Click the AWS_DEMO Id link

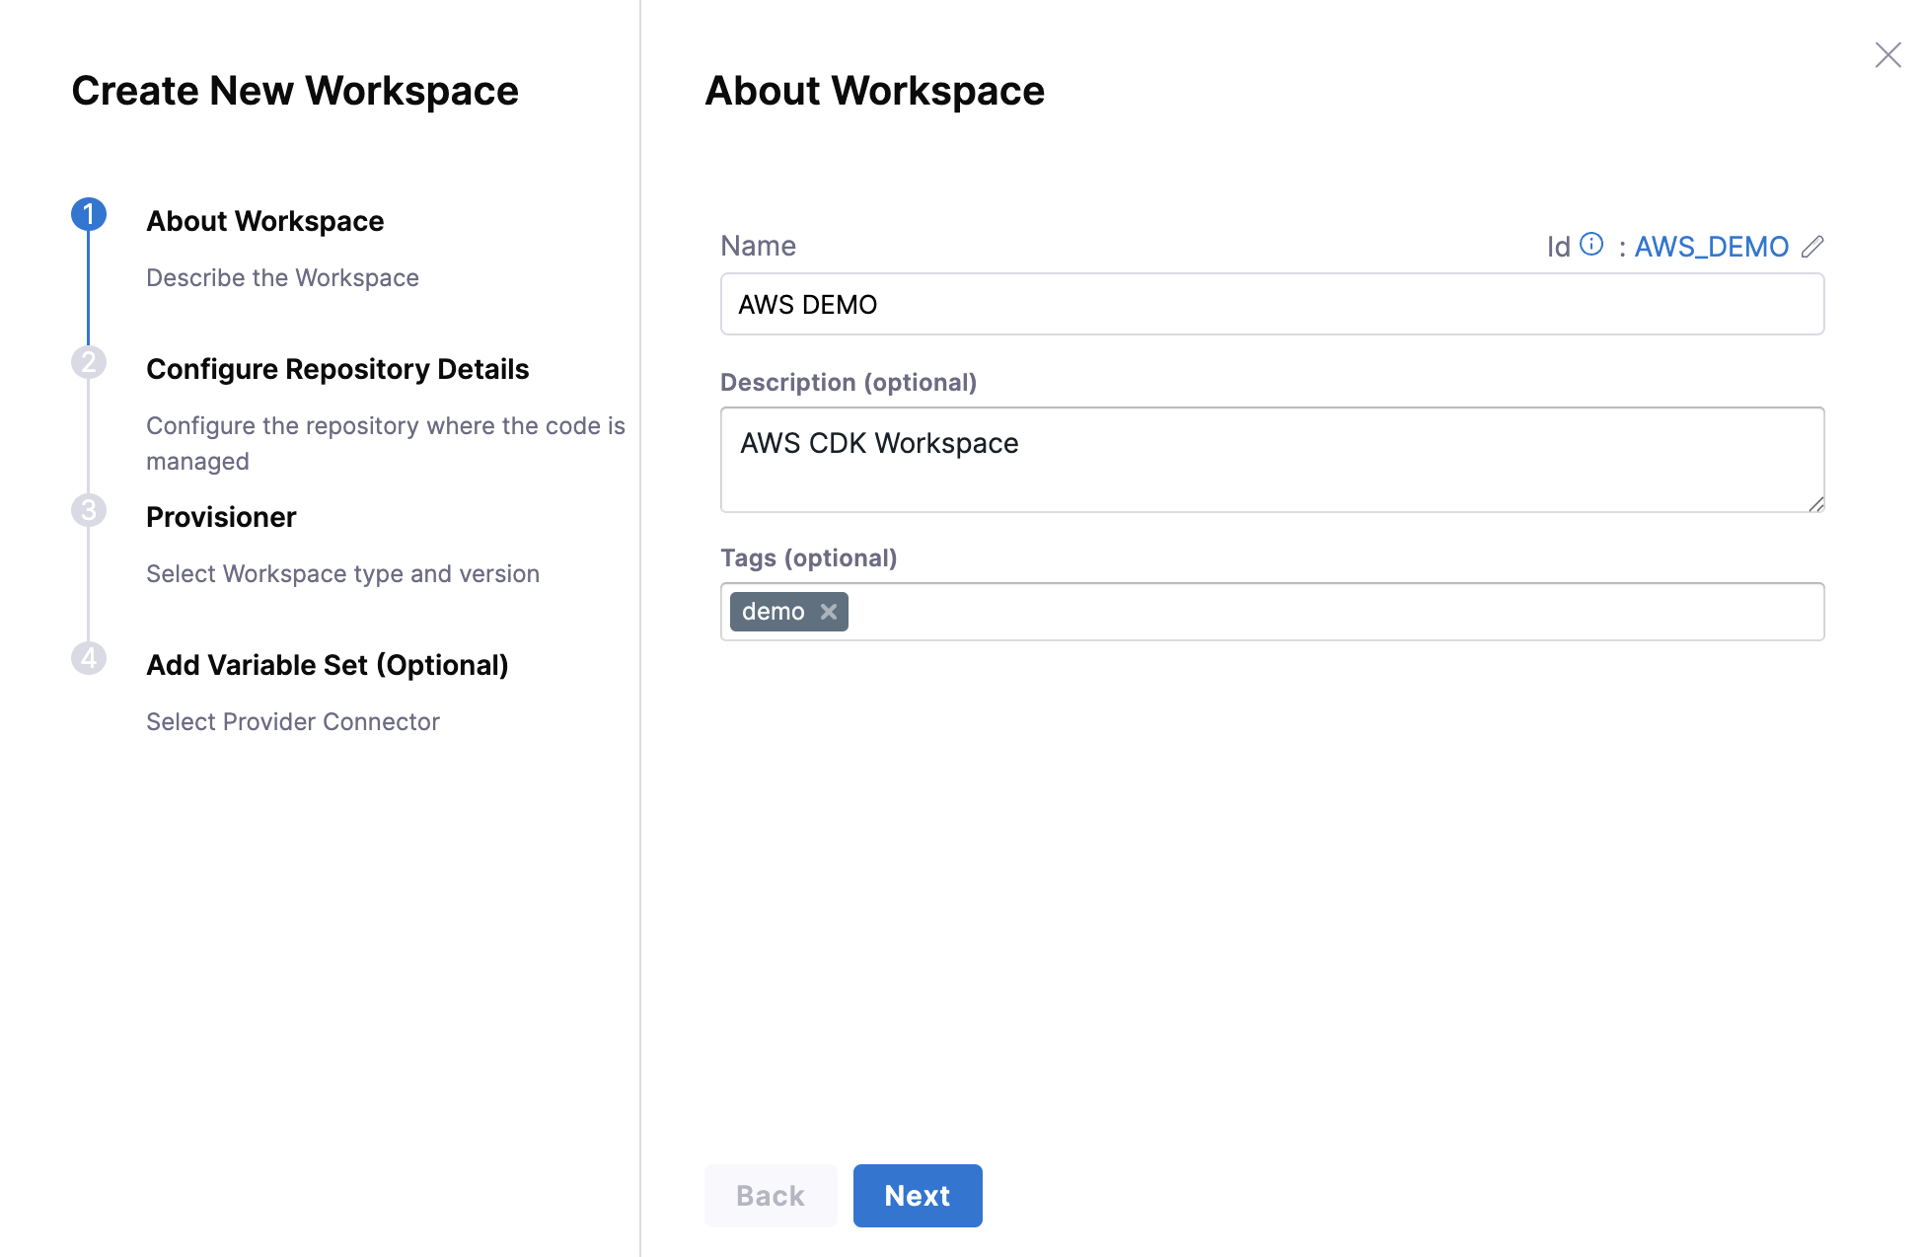click(1711, 246)
